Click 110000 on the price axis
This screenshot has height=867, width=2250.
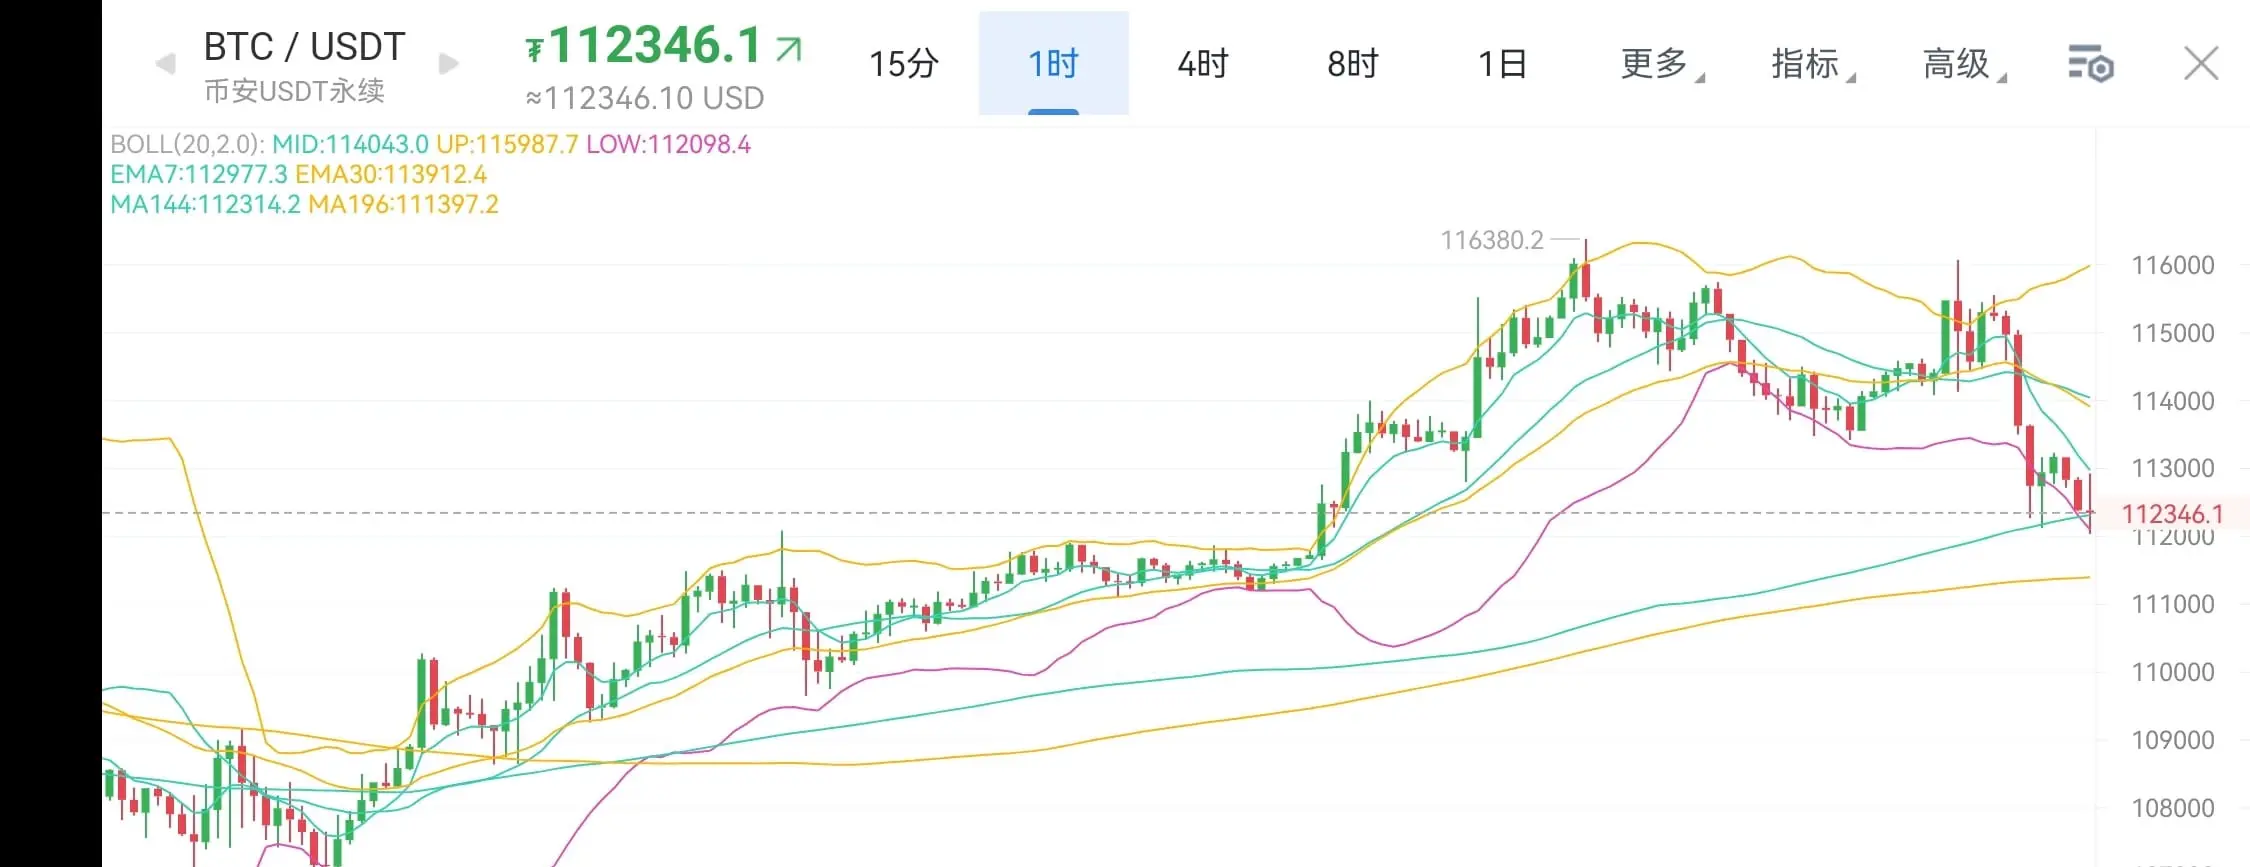tap(2173, 672)
